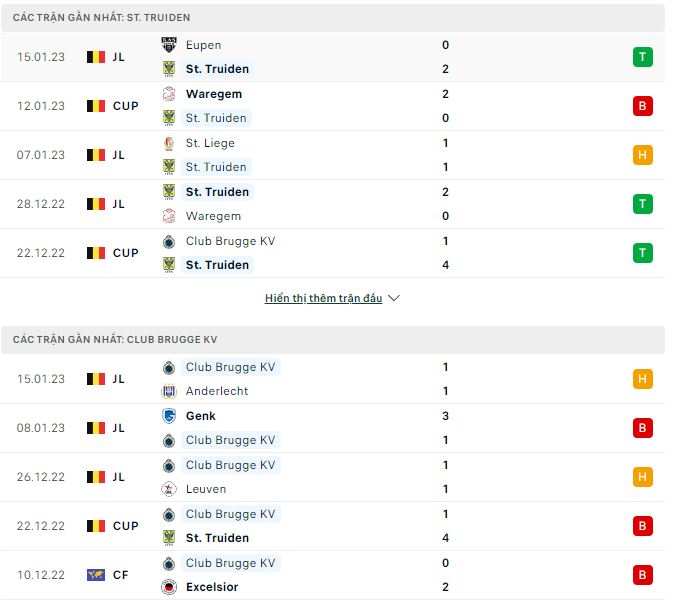This screenshot has height=601, width=674.
Task: Click the CUP label on 22.12.22 Club Brugge row
Action: click(x=126, y=526)
